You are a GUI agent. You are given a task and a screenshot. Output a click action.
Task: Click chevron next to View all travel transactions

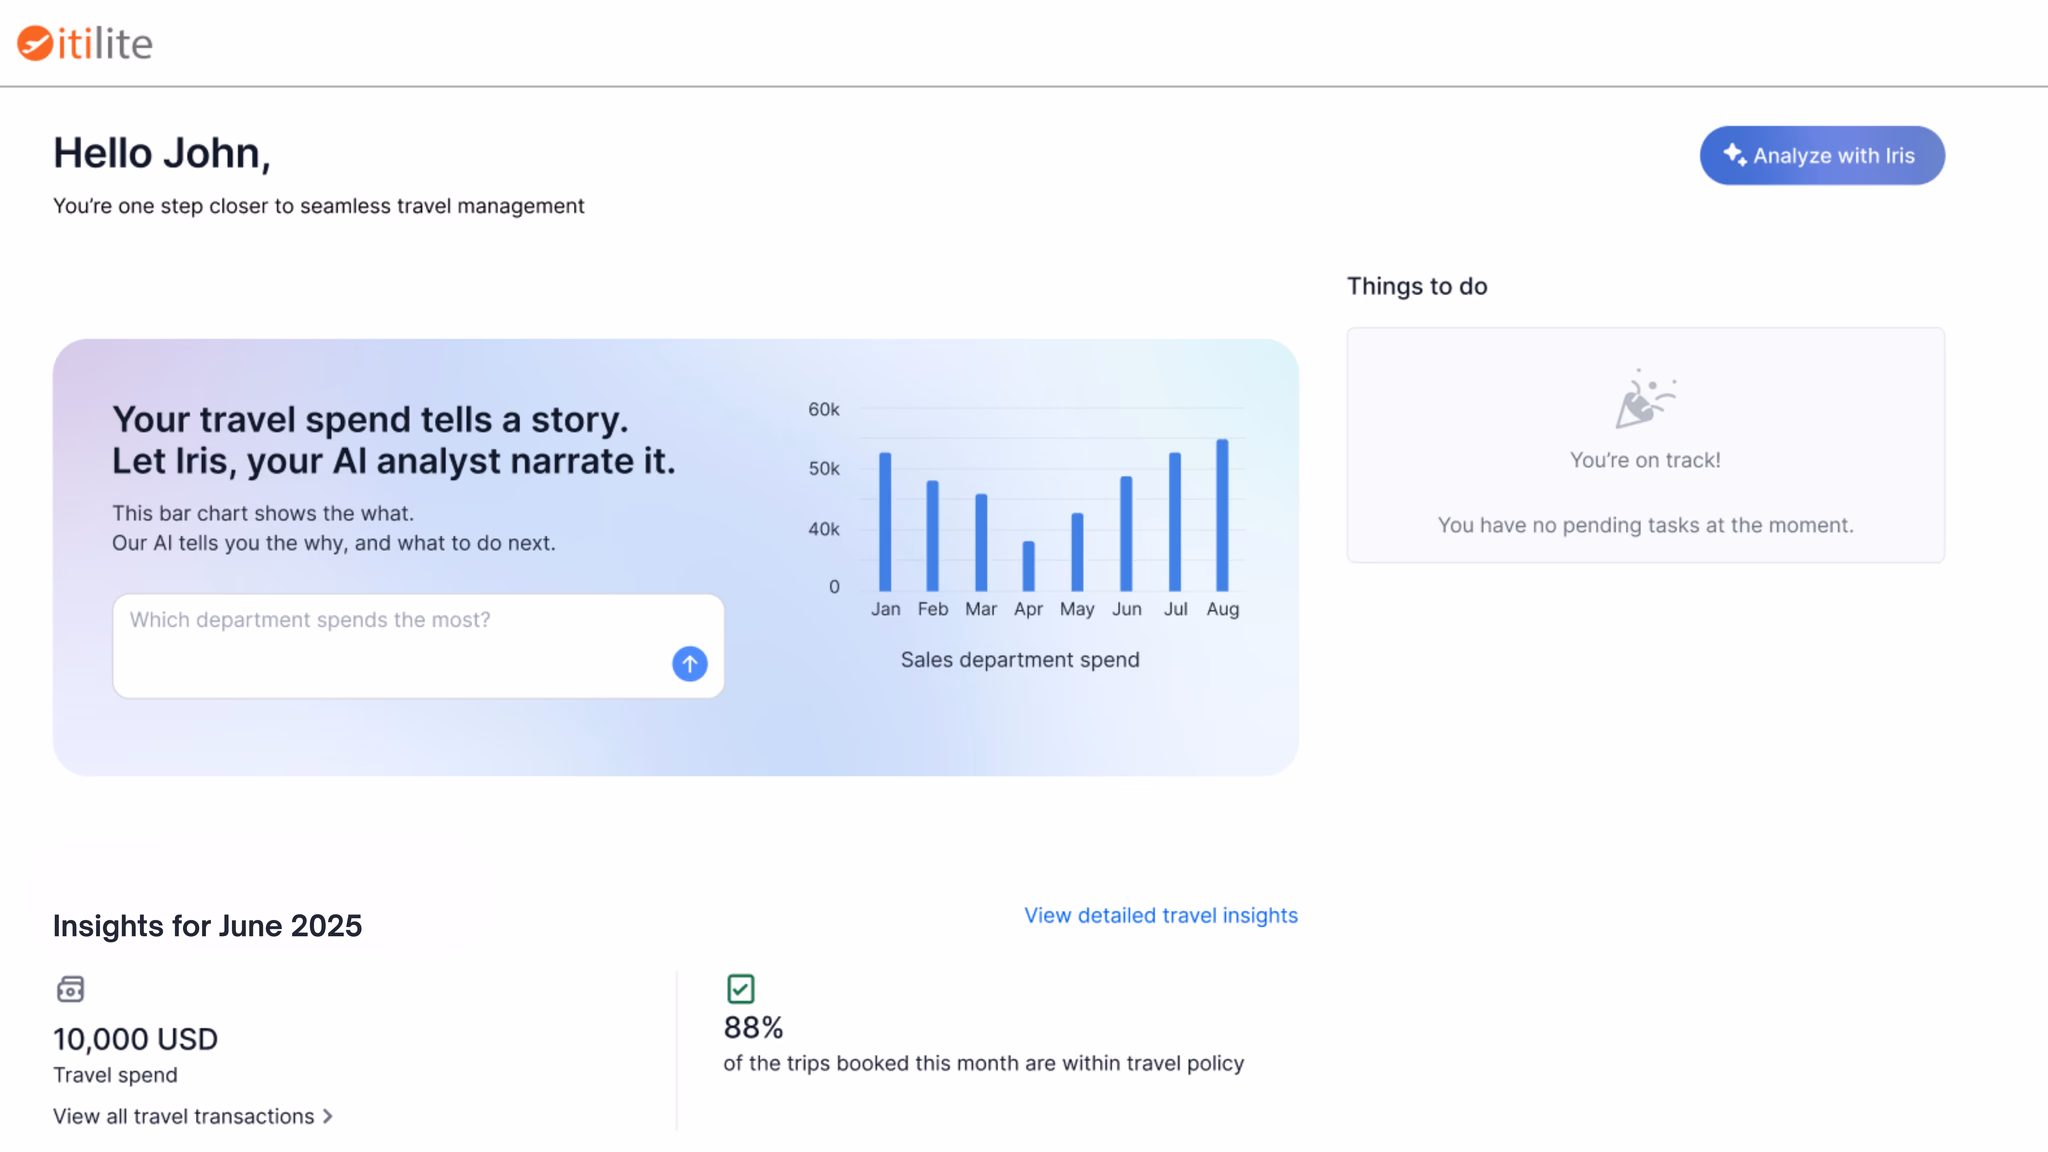328,1116
